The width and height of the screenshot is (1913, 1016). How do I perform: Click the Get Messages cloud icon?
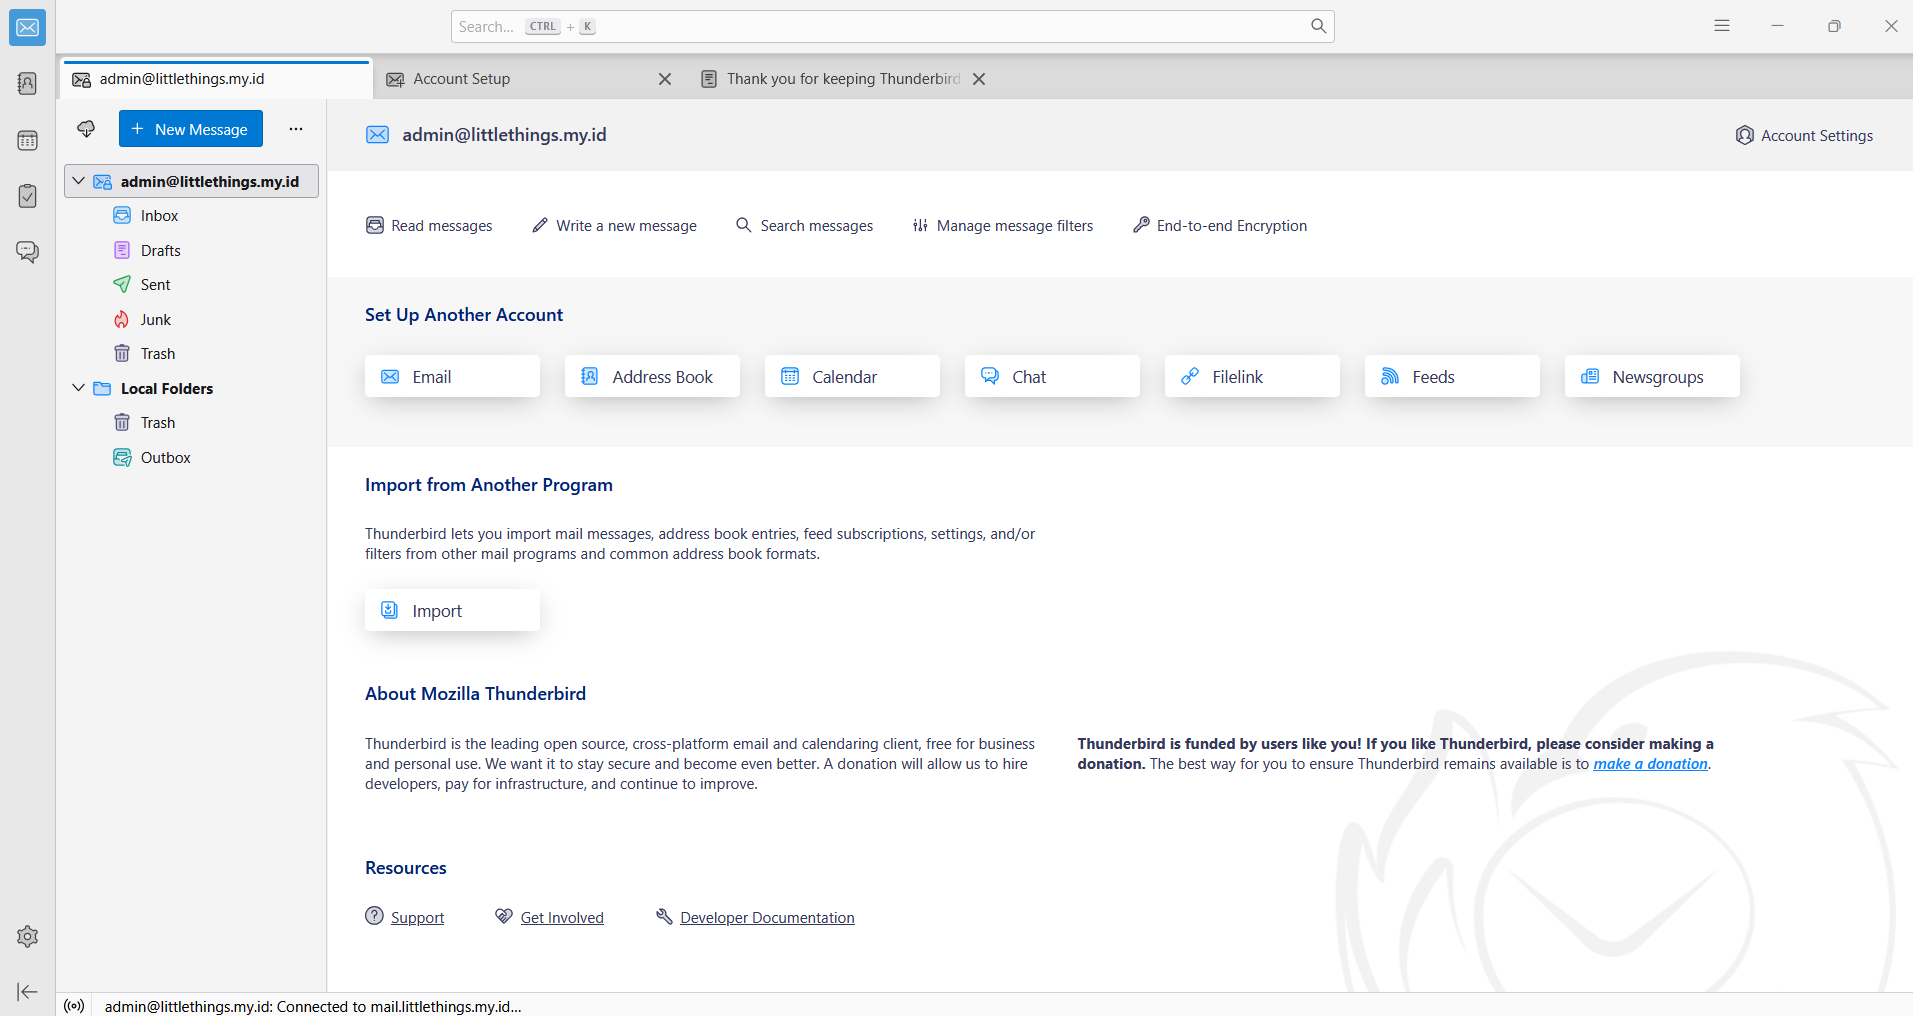[86, 129]
